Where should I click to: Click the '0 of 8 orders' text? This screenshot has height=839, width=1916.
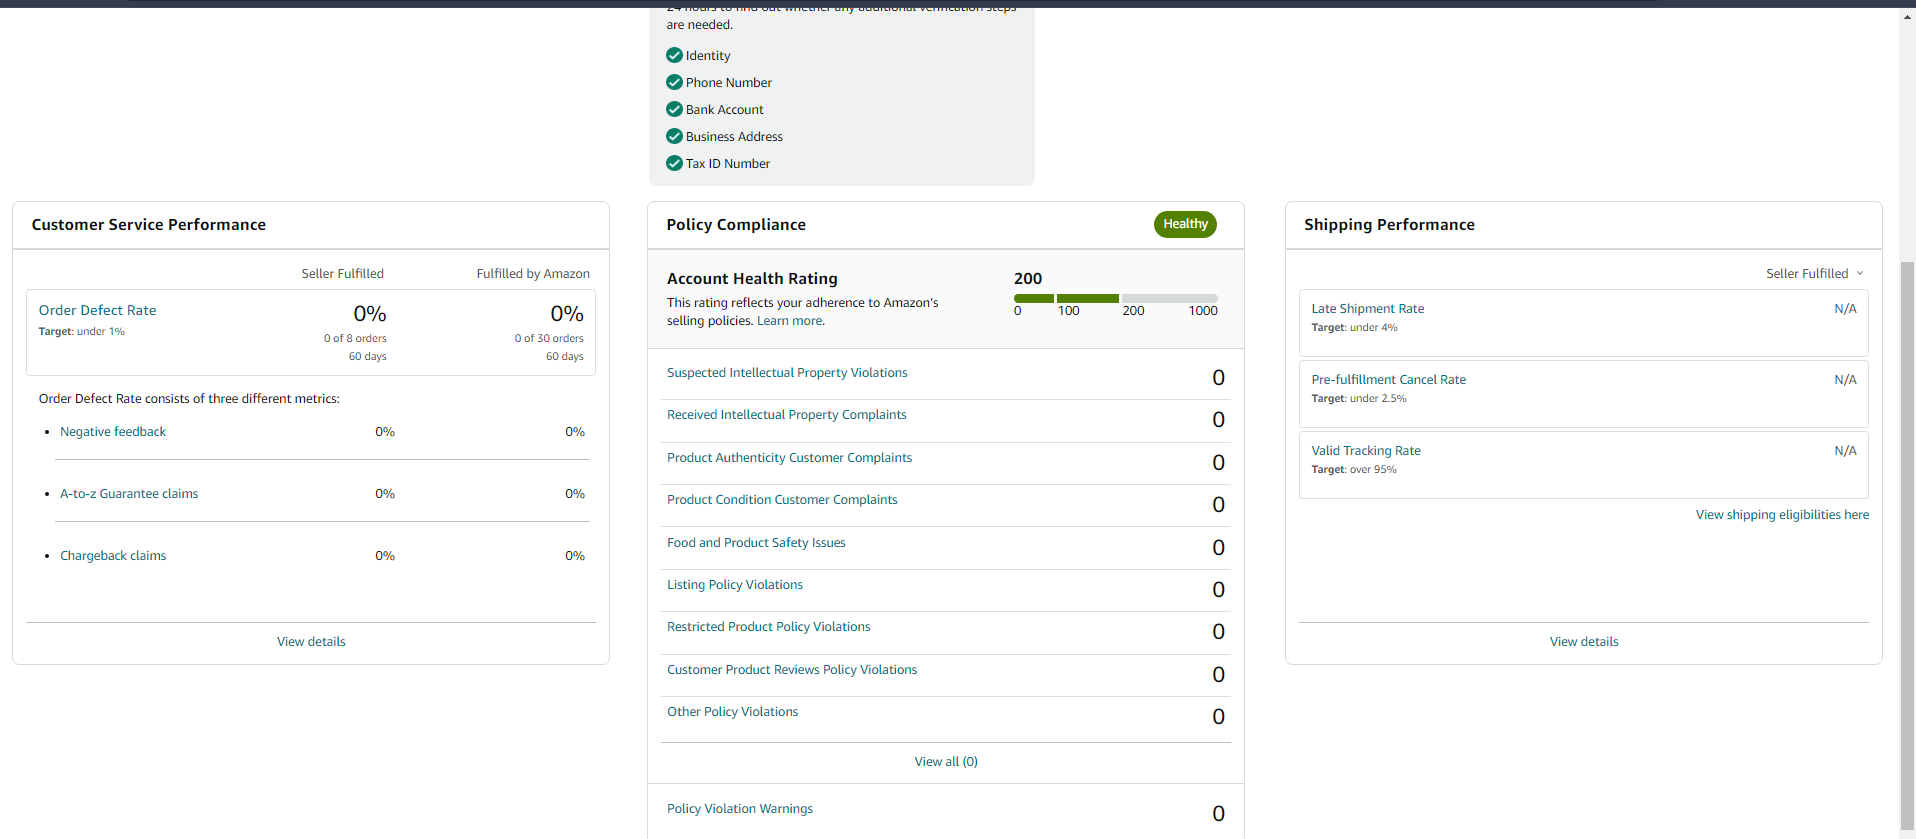[x=355, y=338]
